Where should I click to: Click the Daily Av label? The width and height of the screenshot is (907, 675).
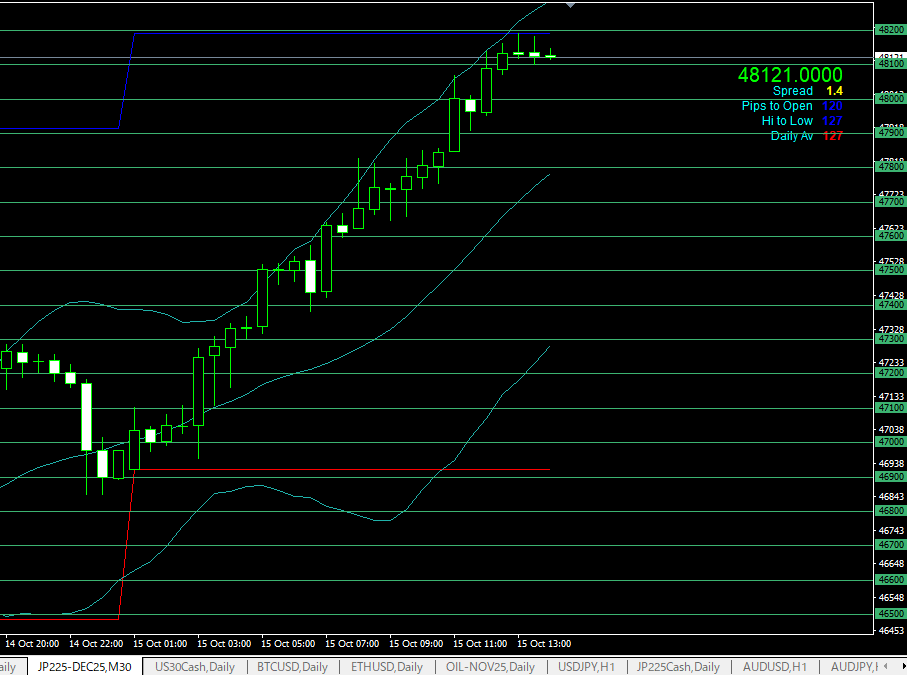click(x=791, y=136)
